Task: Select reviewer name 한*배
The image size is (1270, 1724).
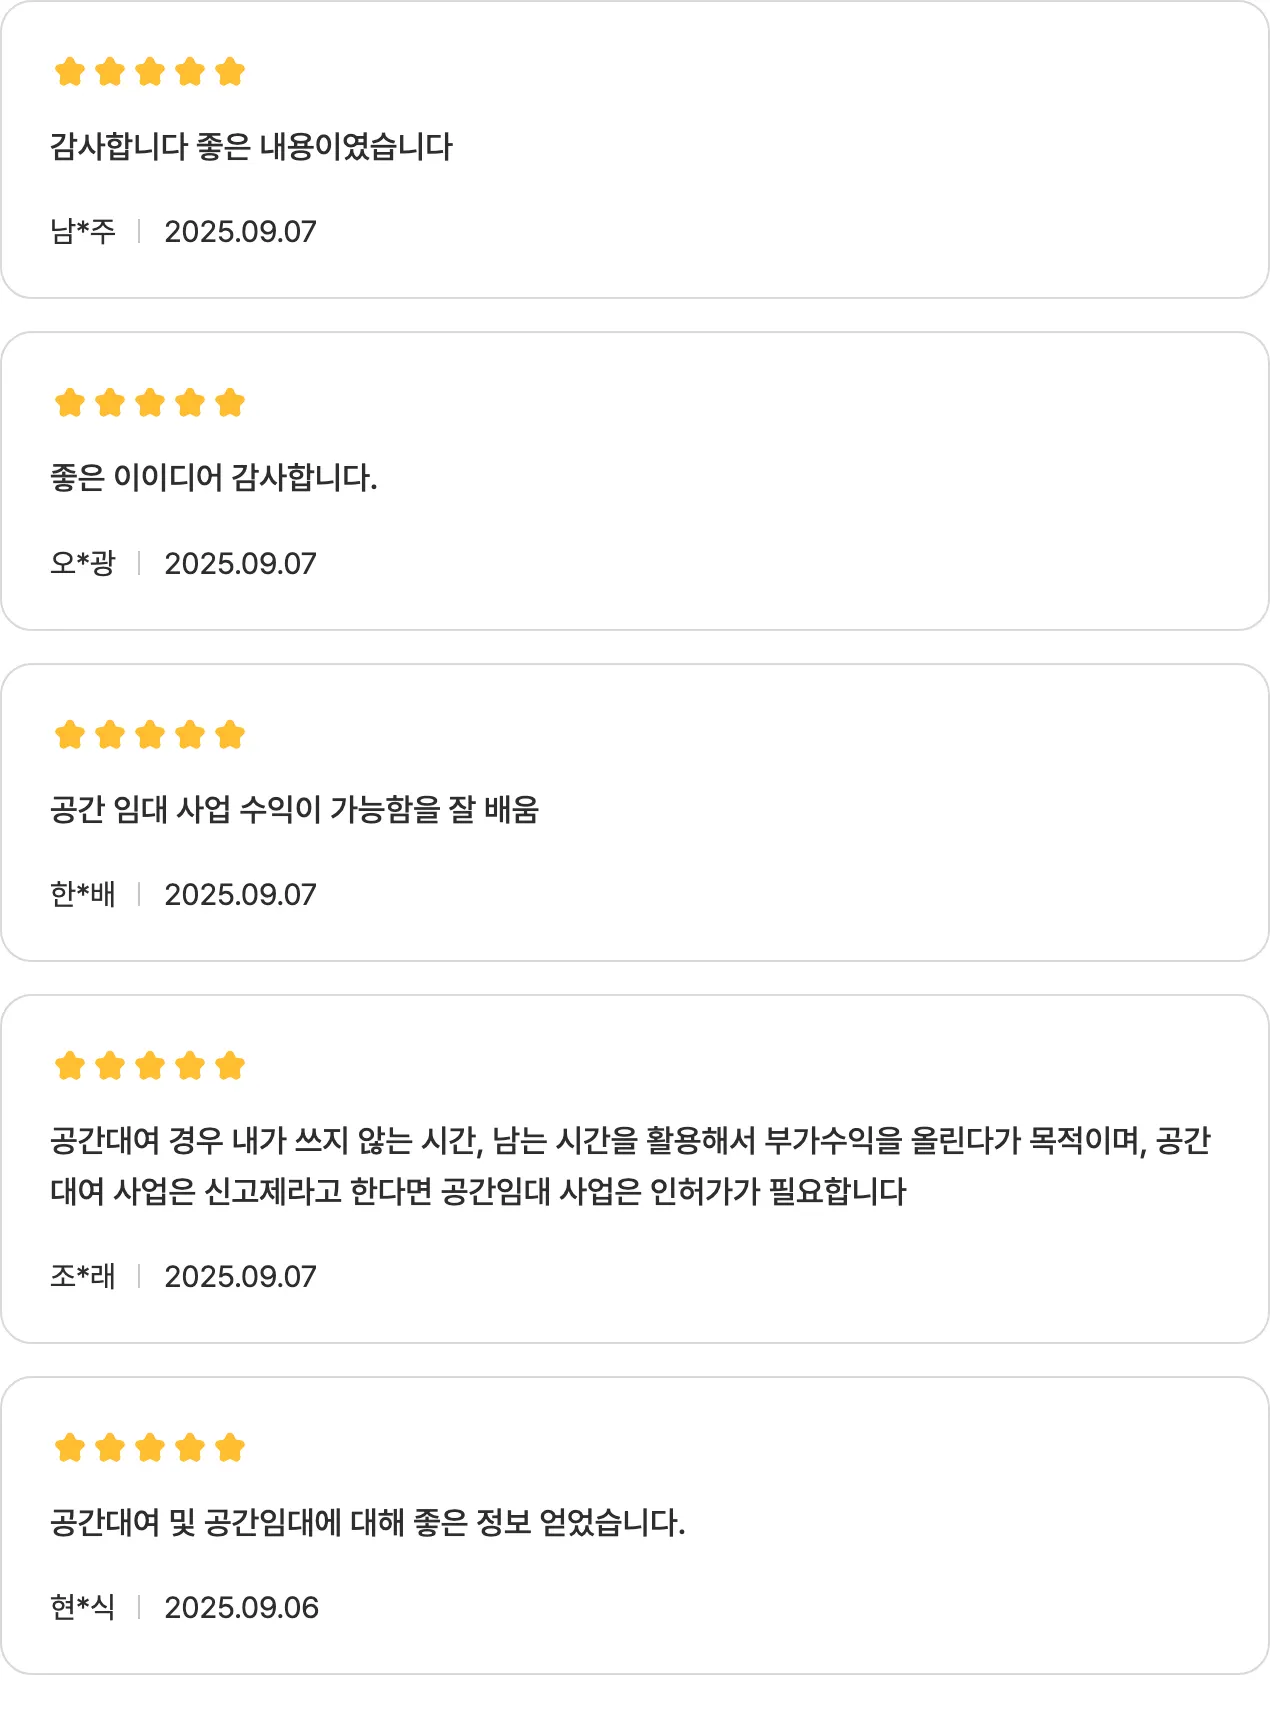Action: [x=83, y=895]
